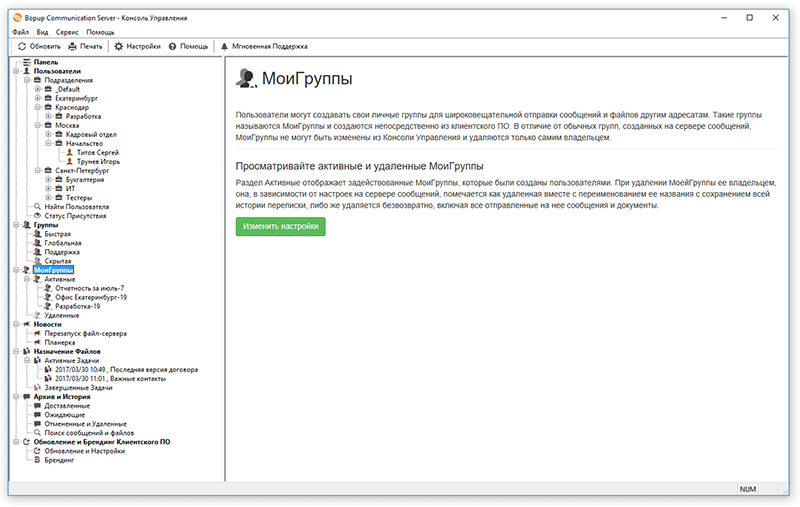The width and height of the screenshot is (800, 507).
Task: Click the megaphone icon beside Перезапуск файл-сервера
Action: tap(37, 334)
